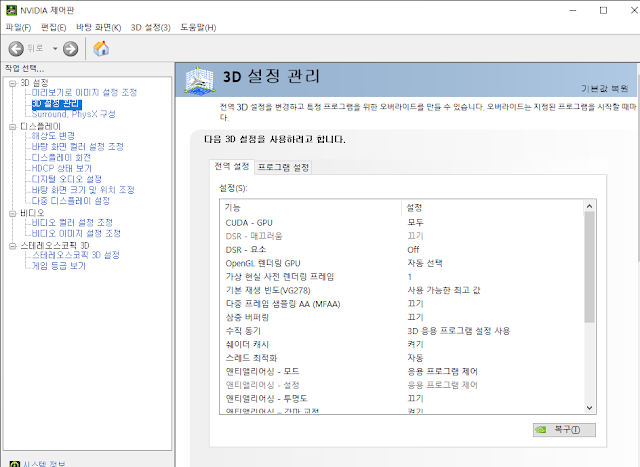Open 다중 디스플레이 설정
Screen dimensions: 640x467
click(x=71, y=201)
